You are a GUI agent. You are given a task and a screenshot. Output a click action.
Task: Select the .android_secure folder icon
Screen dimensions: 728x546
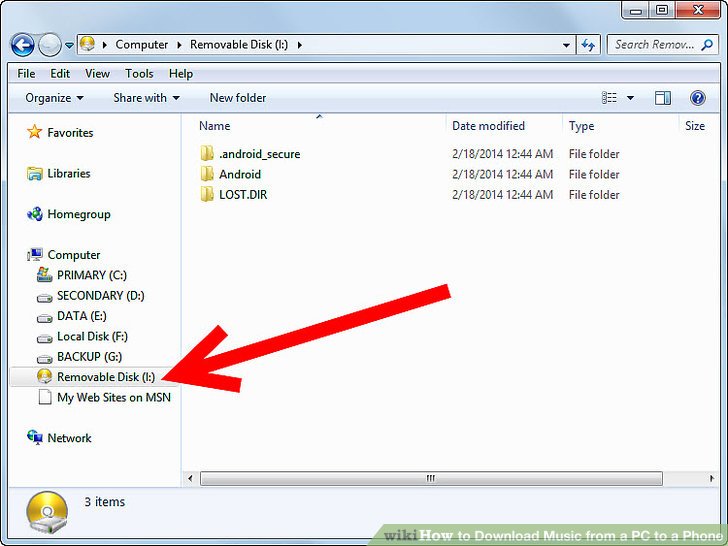[x=207, y=153]
